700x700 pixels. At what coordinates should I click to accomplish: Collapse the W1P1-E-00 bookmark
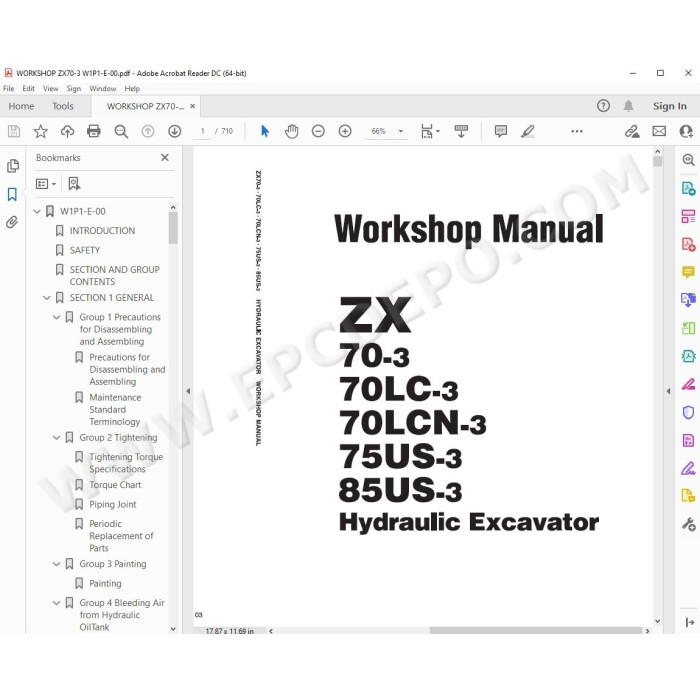[37, 211]
